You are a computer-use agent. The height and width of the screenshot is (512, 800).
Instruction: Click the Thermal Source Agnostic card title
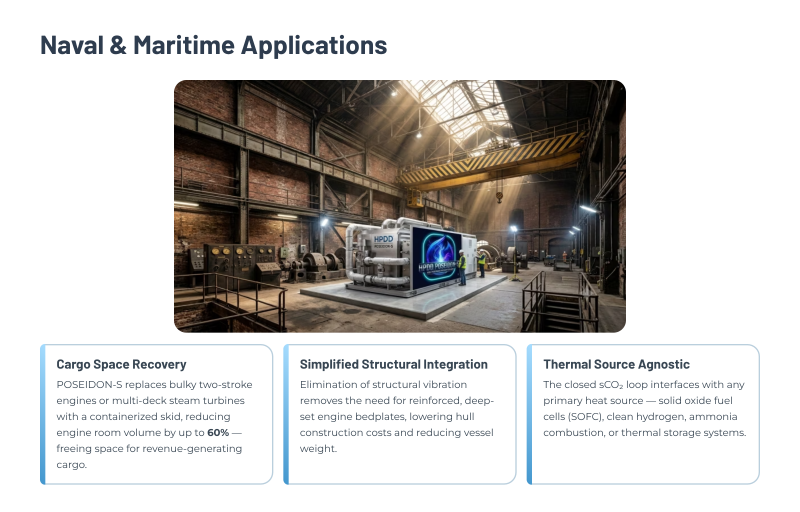click(x=616, y=364)
